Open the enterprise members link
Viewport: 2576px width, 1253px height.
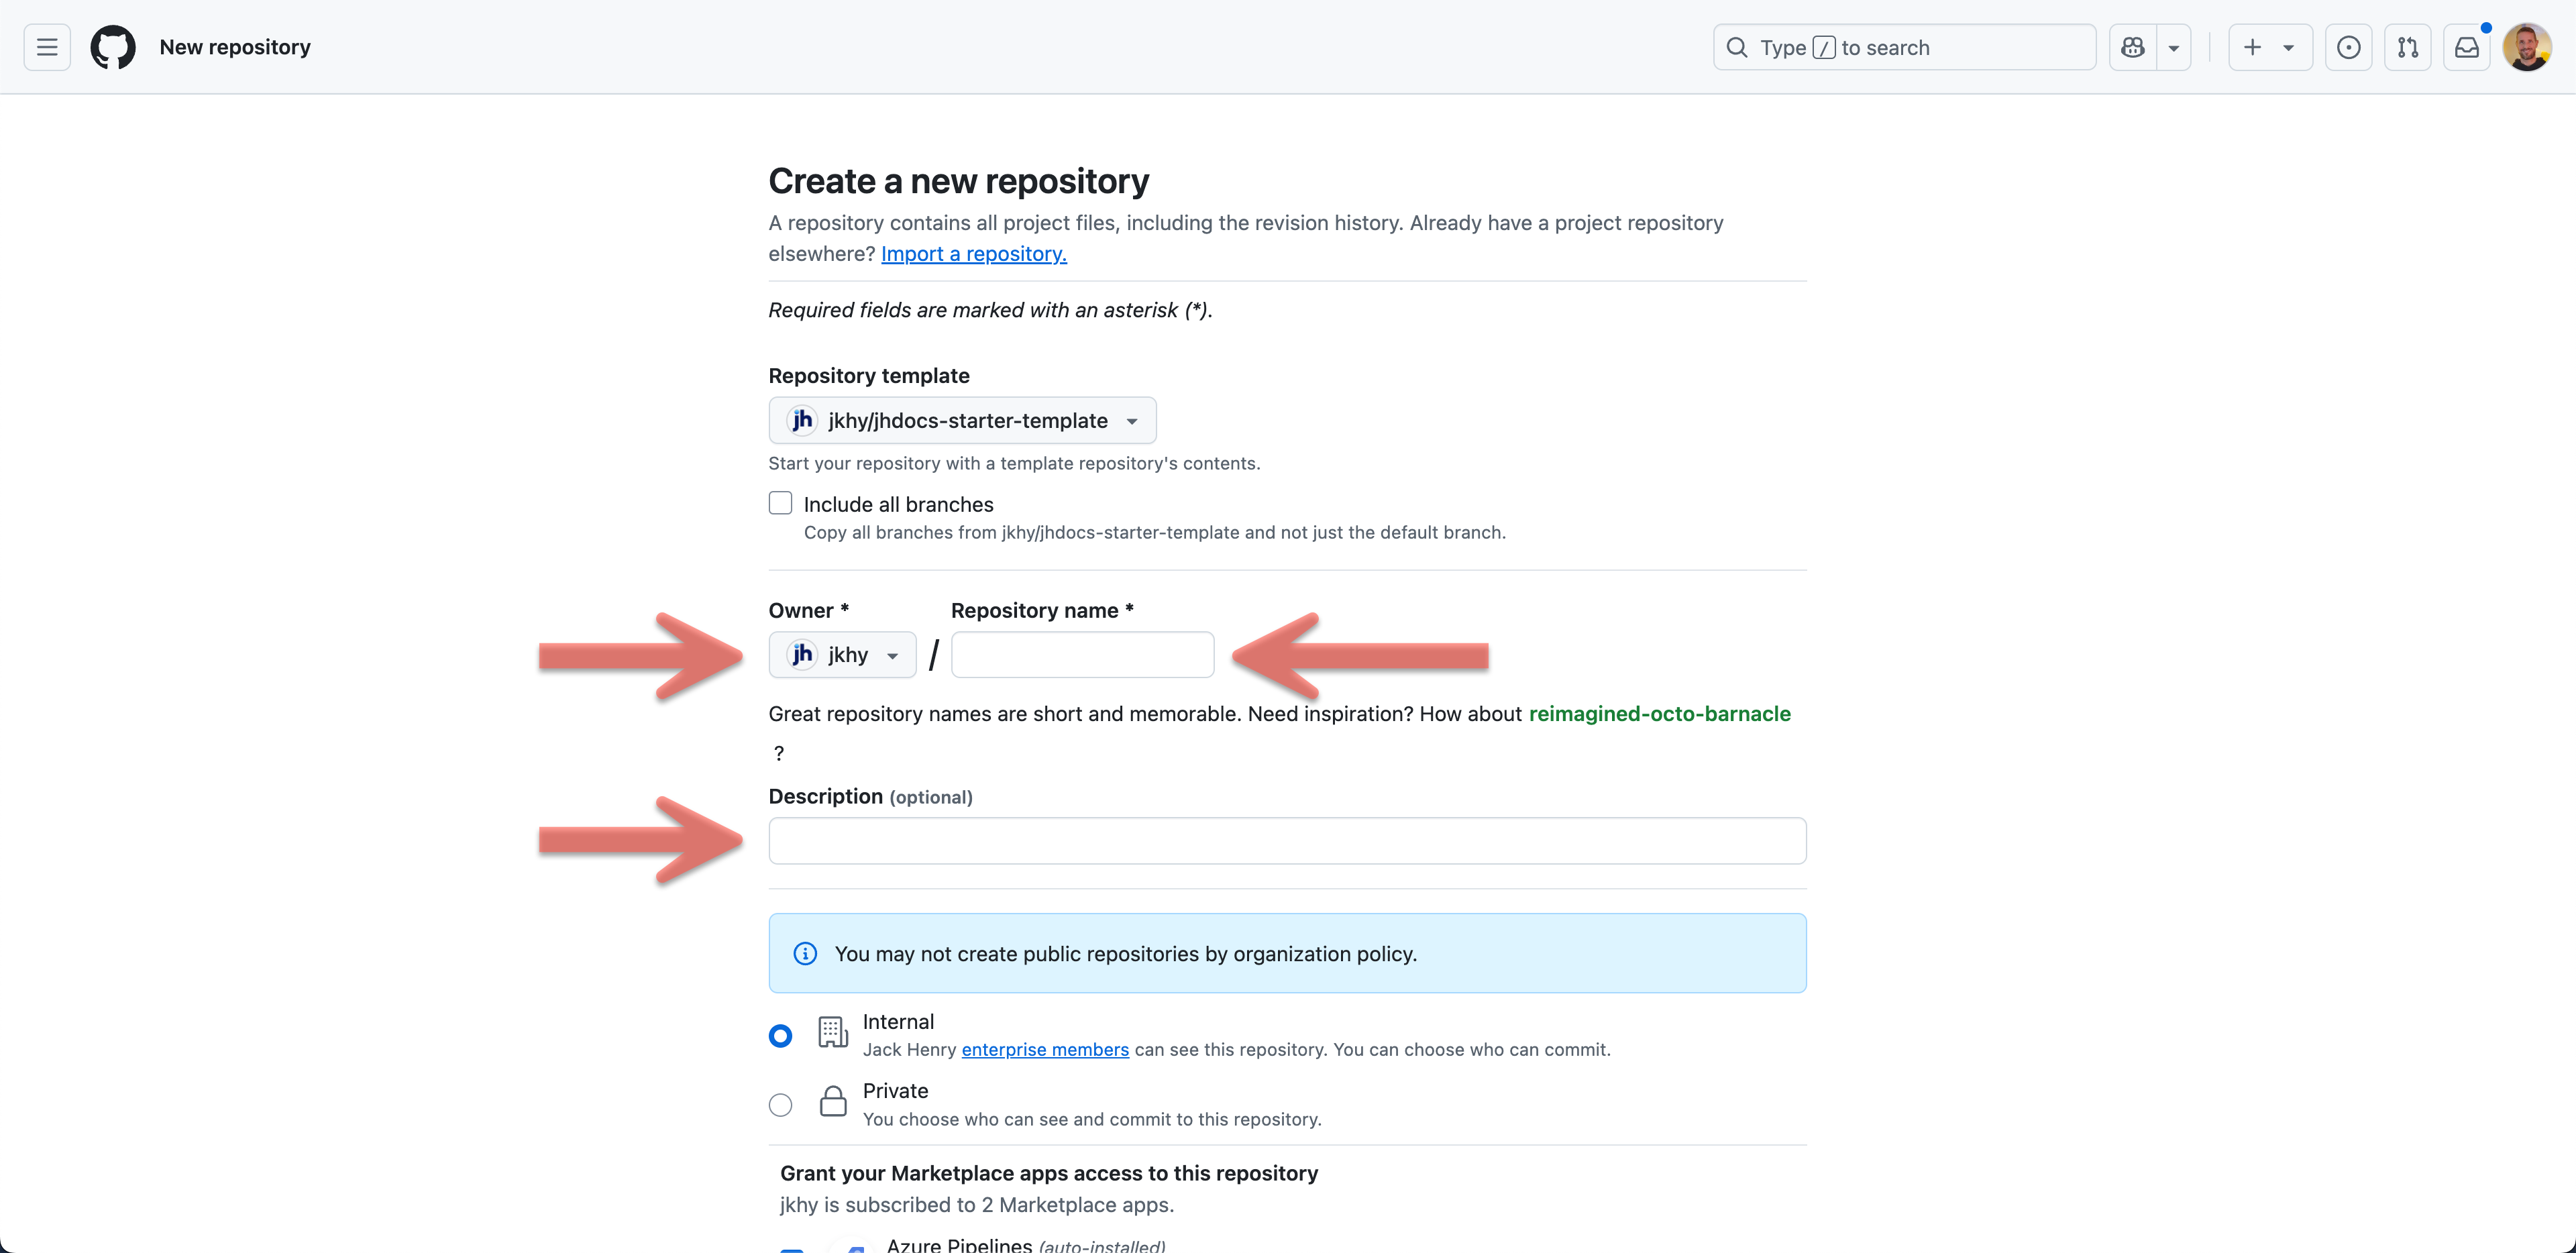click(1045, 1049)
